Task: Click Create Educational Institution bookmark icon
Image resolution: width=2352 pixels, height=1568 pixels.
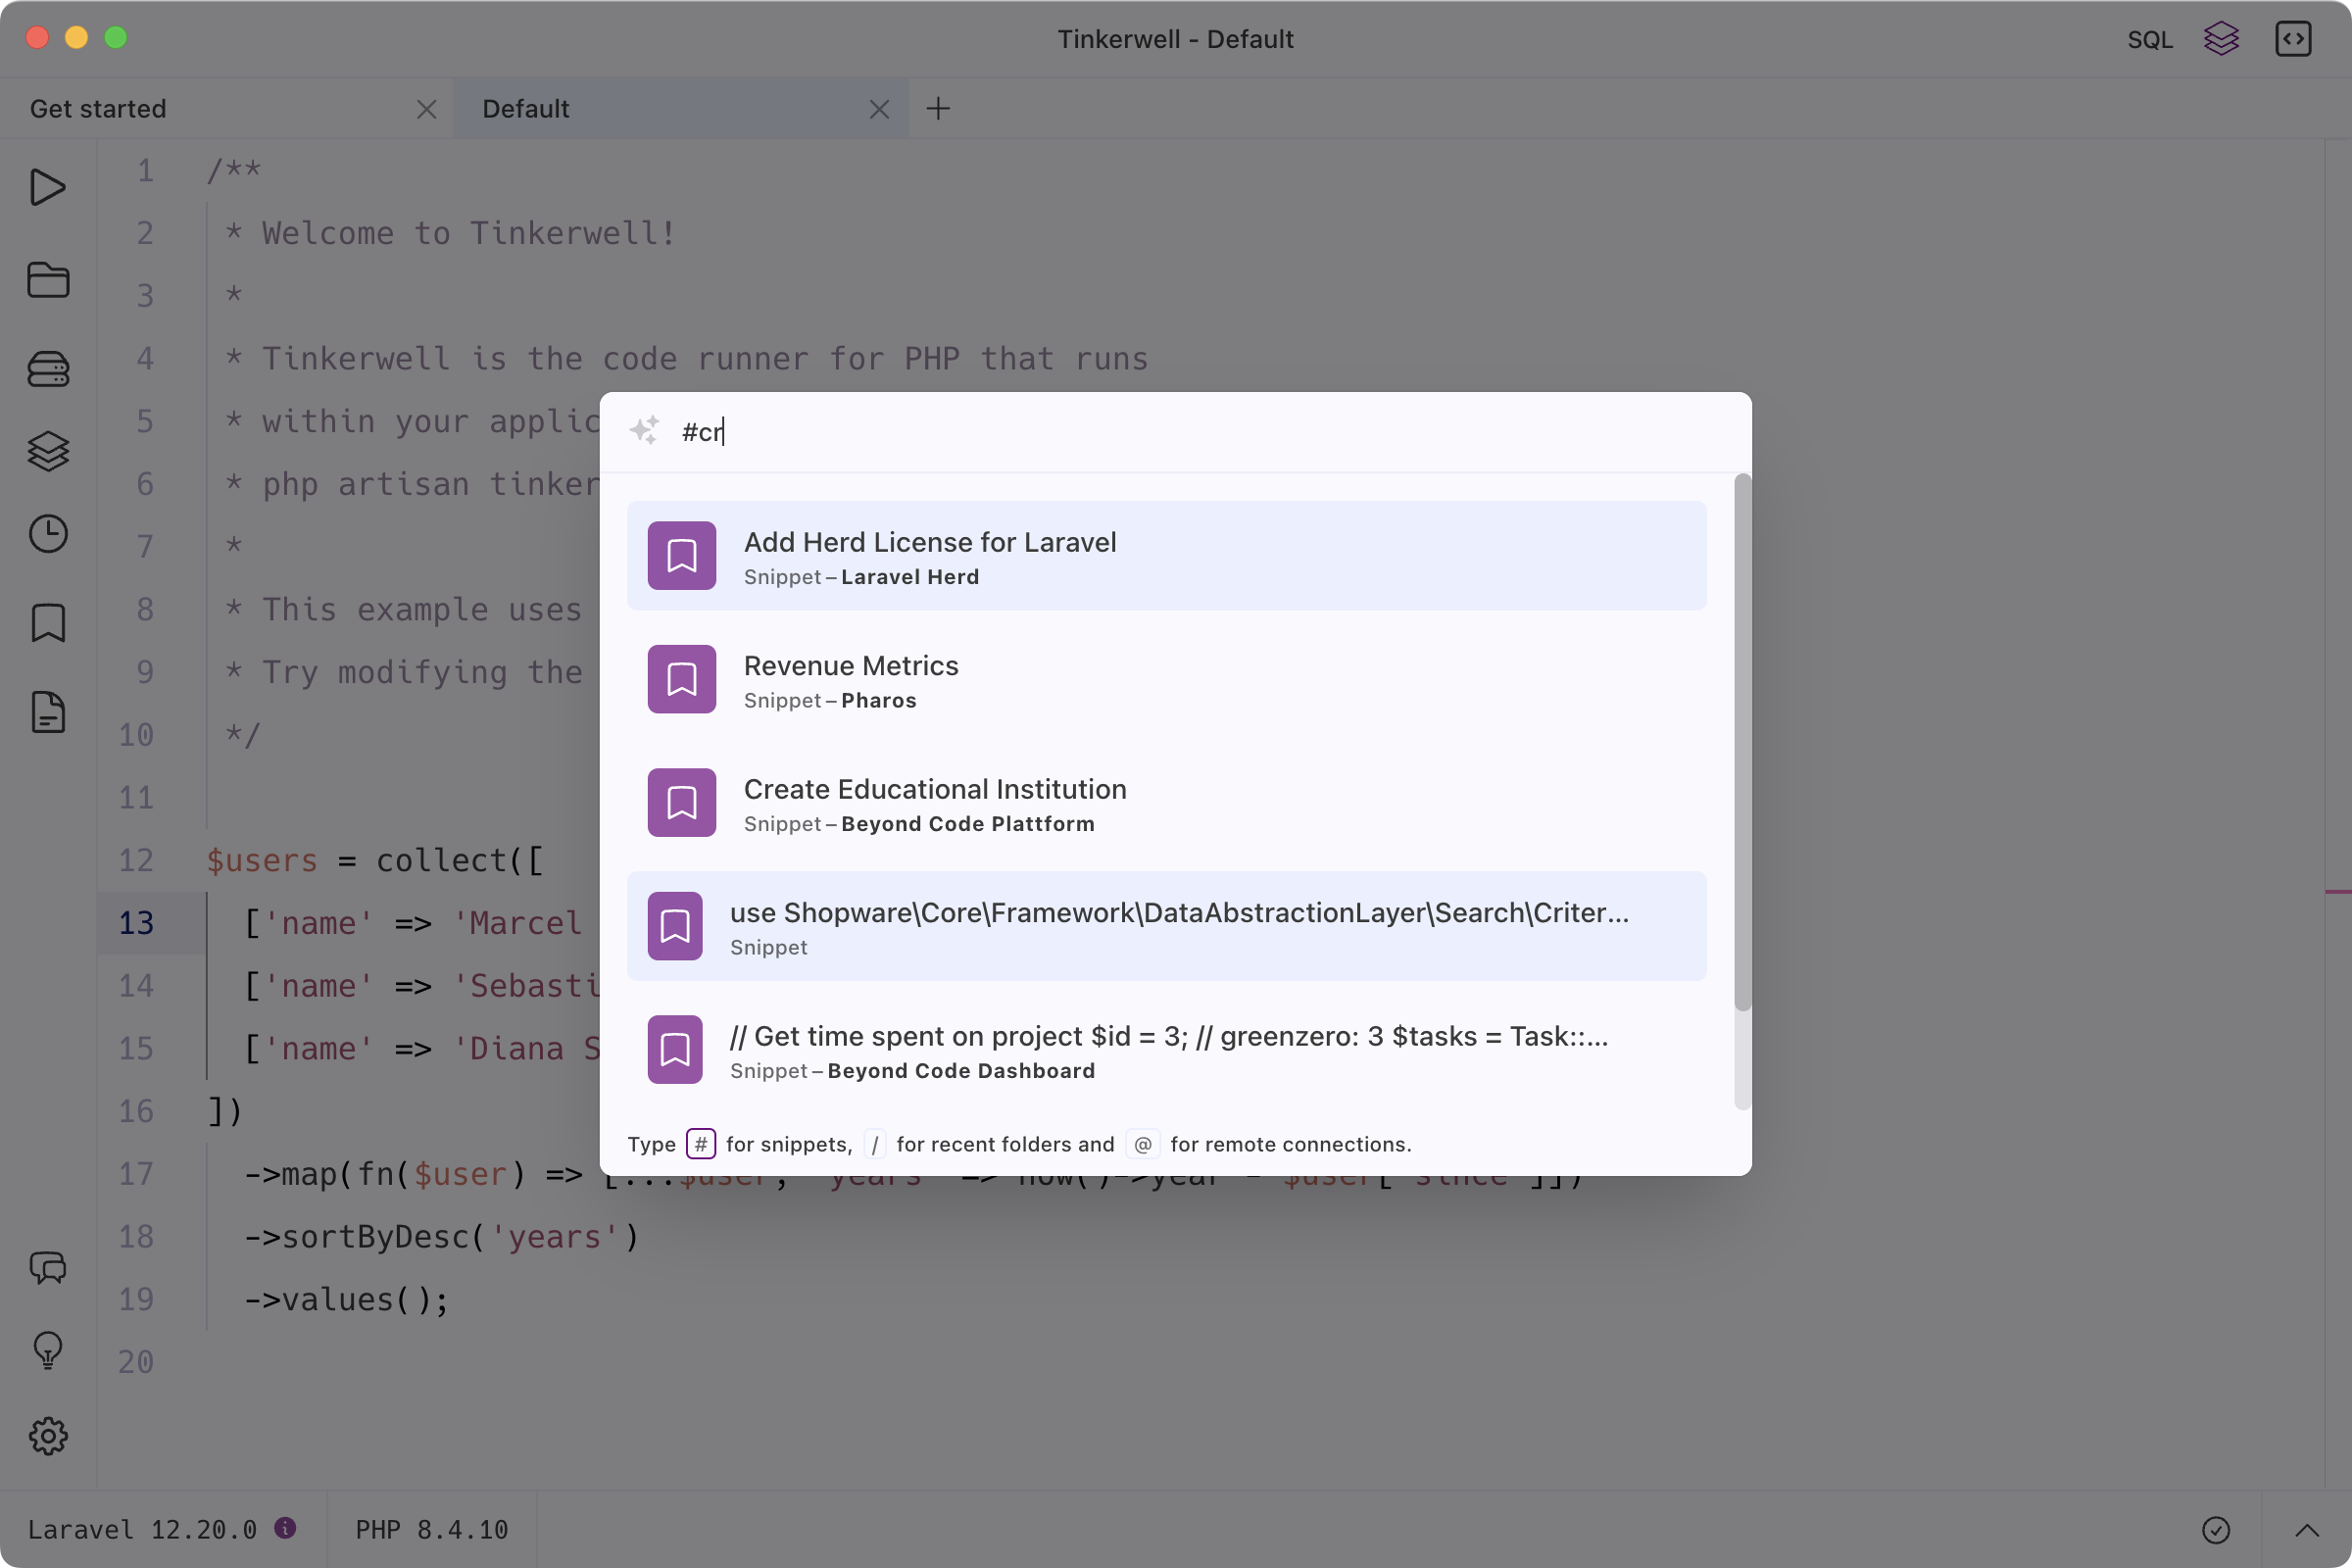Action: click(x=682, y=802)
